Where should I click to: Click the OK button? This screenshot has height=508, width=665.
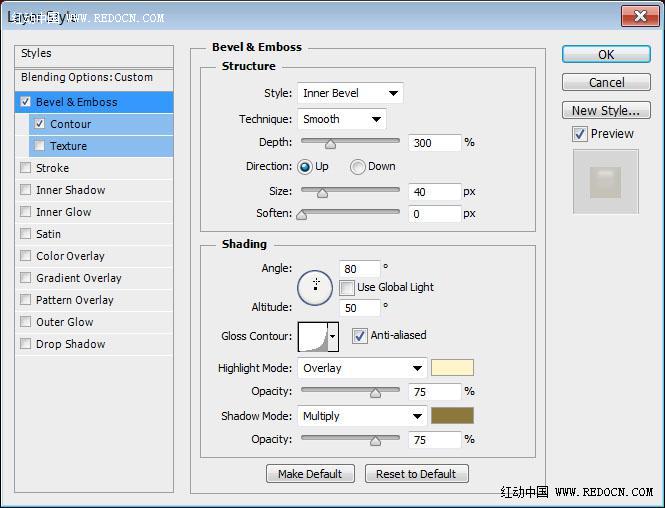pyautogui.click(x=606, y=54)
